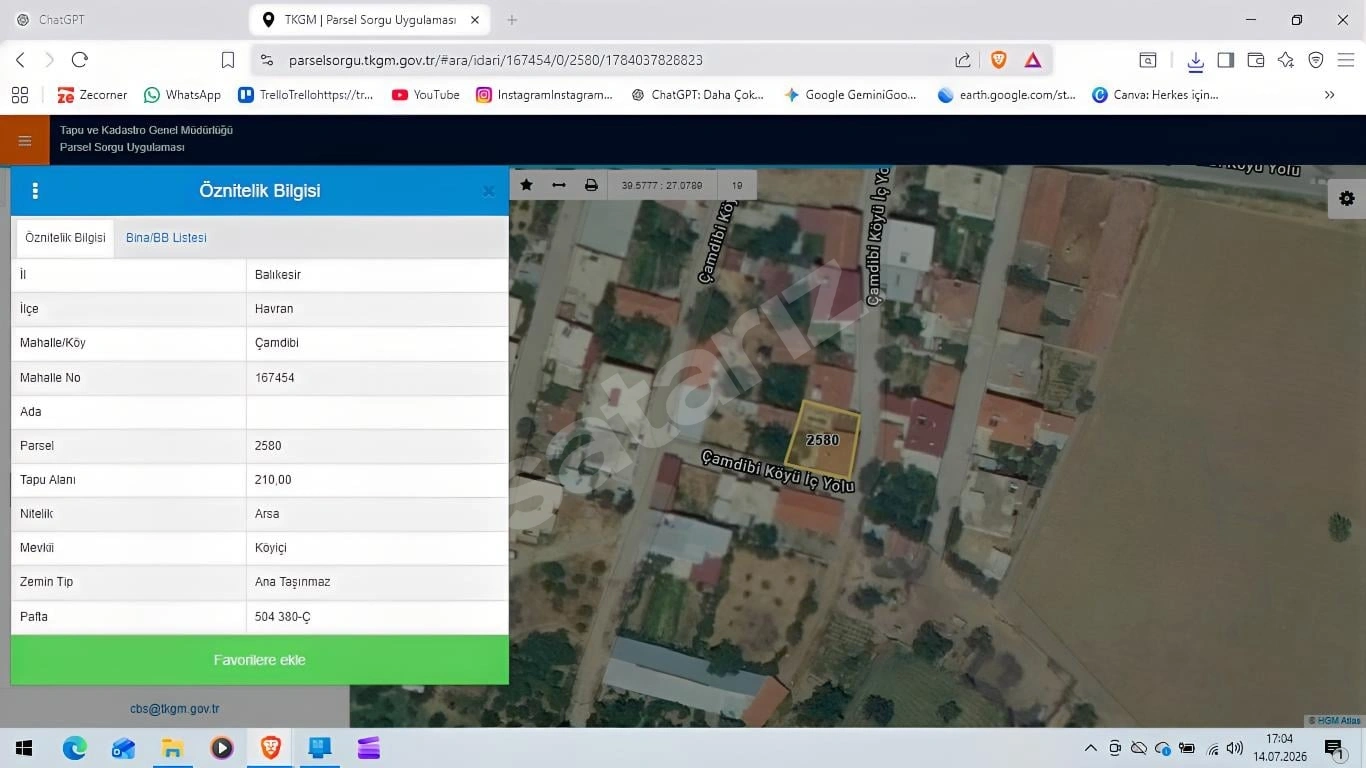Select the Öznitelik Bilgisi tab
The width and height of the screenshot is (1366, 768).
pos(65,238)
